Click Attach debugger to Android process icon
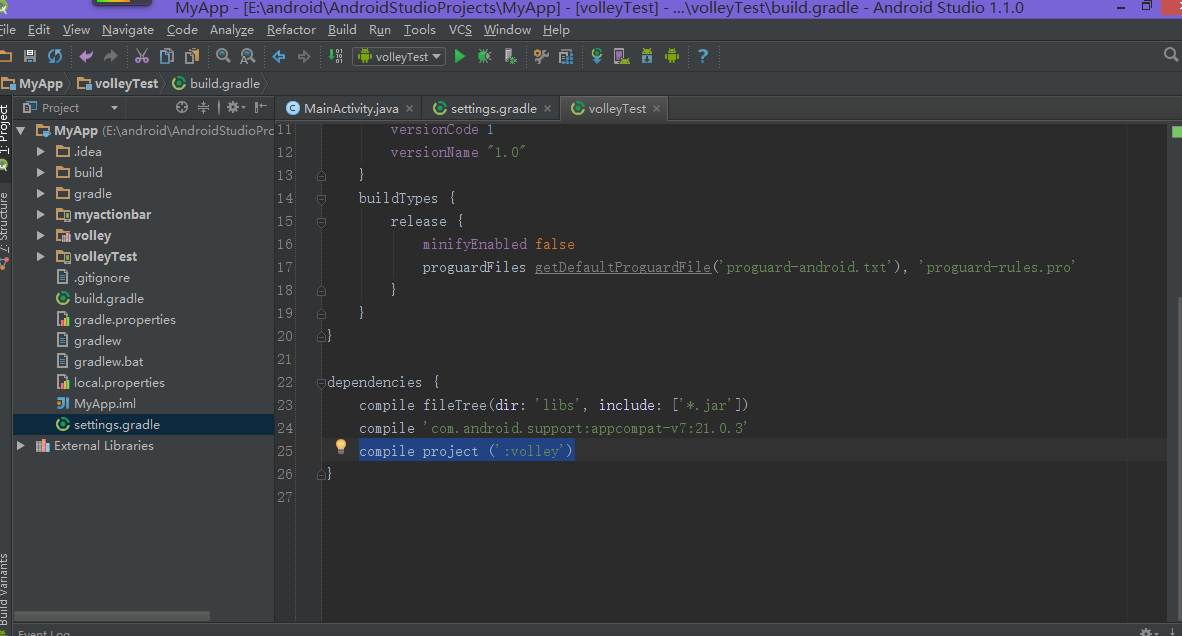1182x636 pixels. coord(510,57)
